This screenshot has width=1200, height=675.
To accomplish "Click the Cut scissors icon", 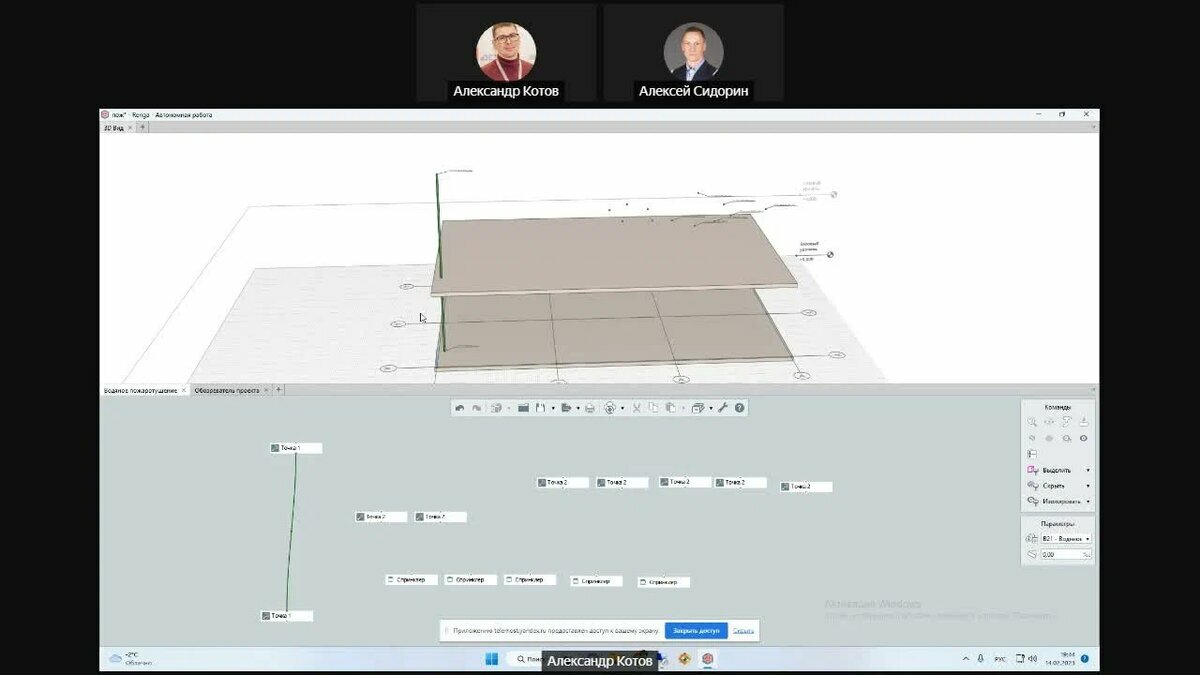I will [x=636, y=408].
